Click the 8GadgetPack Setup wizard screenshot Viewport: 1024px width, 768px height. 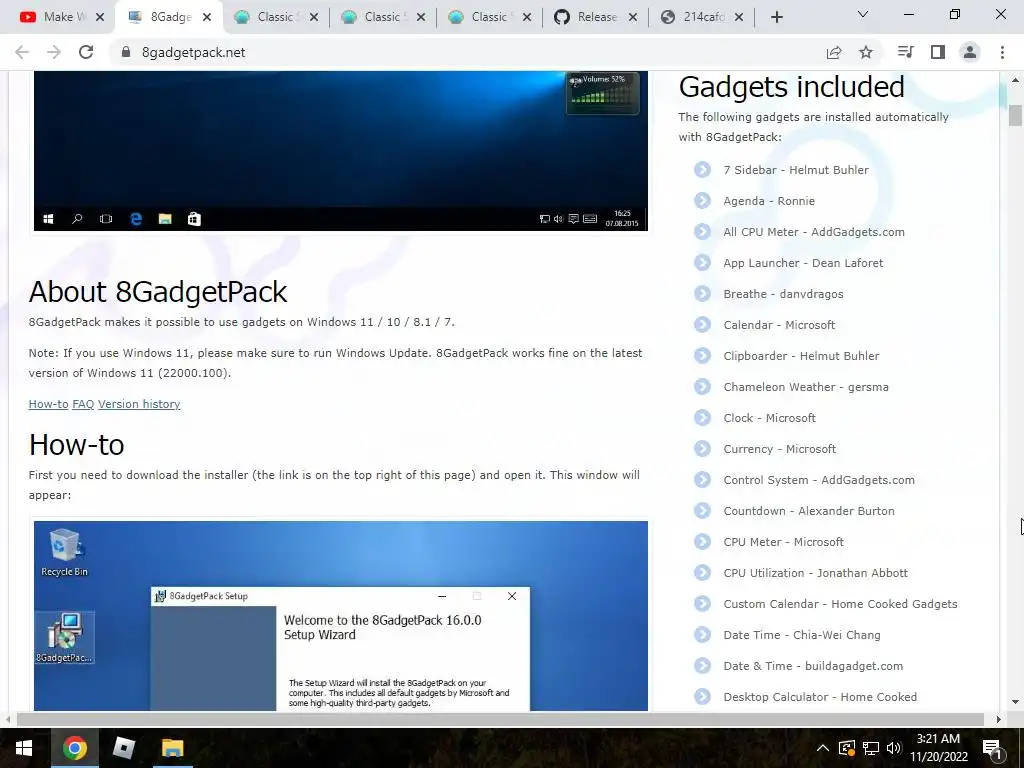pyautogui.click(x=341, y=616)
